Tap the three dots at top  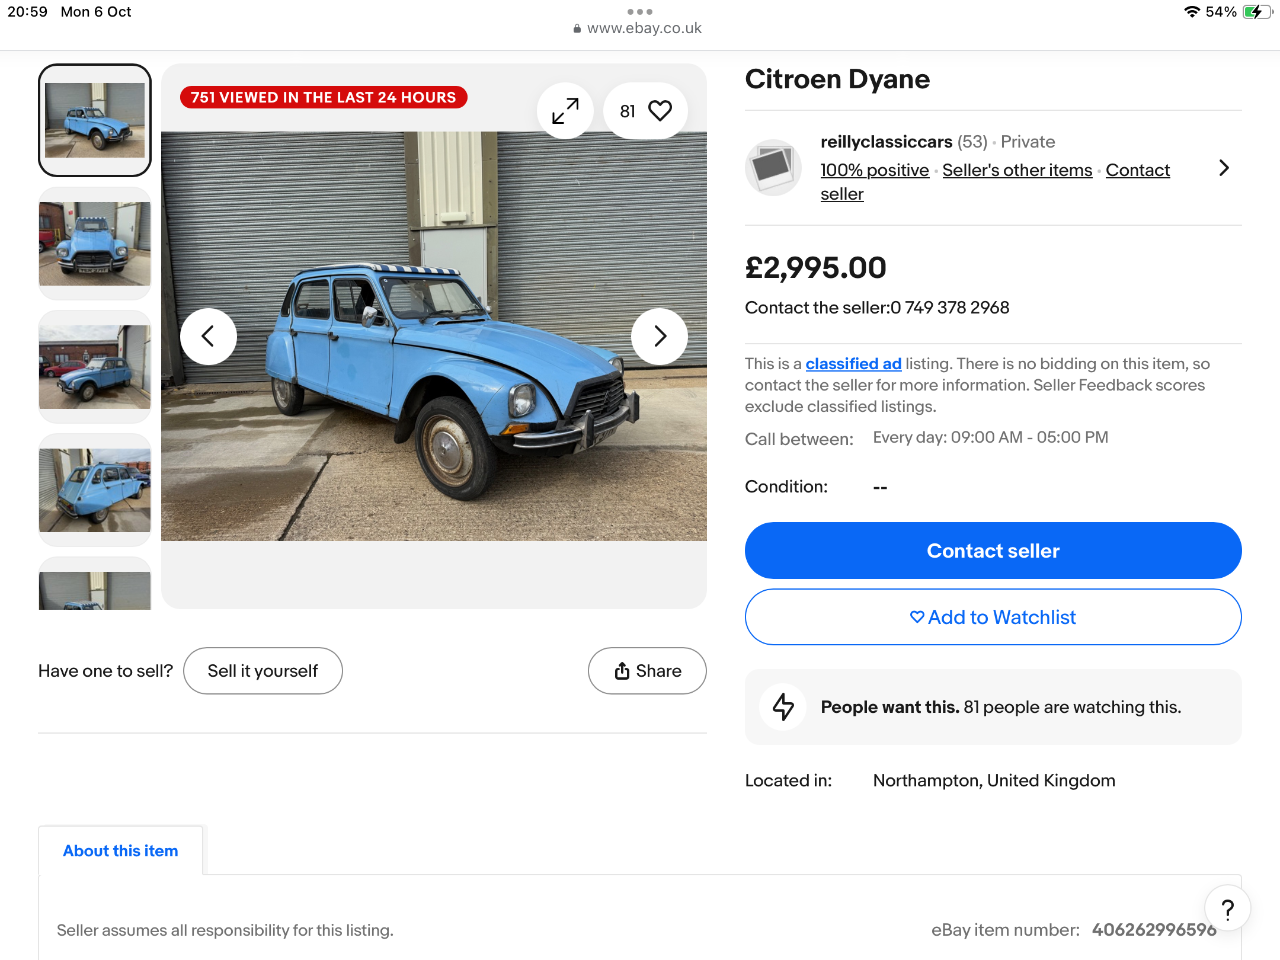(640, 12)
